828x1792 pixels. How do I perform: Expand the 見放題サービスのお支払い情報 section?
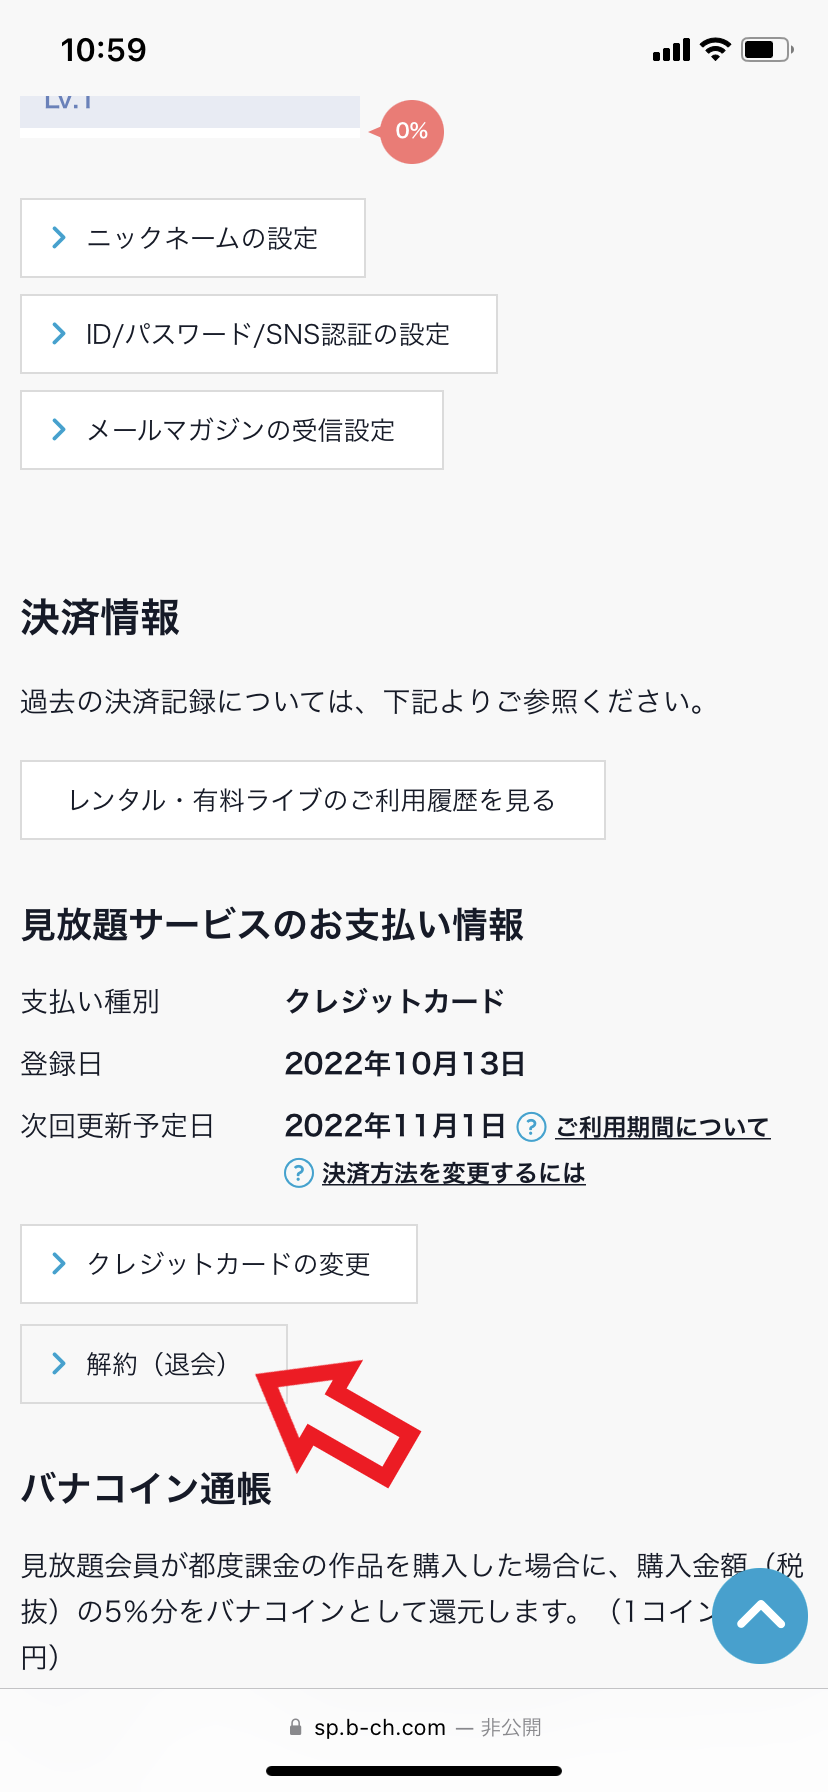271,926
